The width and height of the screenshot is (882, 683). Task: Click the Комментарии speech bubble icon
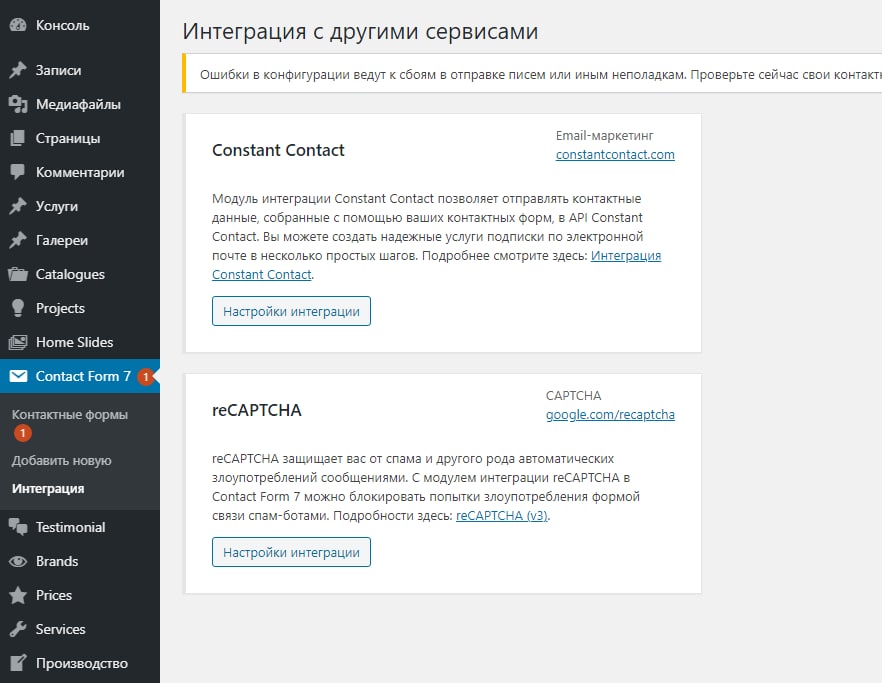(17, 173)
